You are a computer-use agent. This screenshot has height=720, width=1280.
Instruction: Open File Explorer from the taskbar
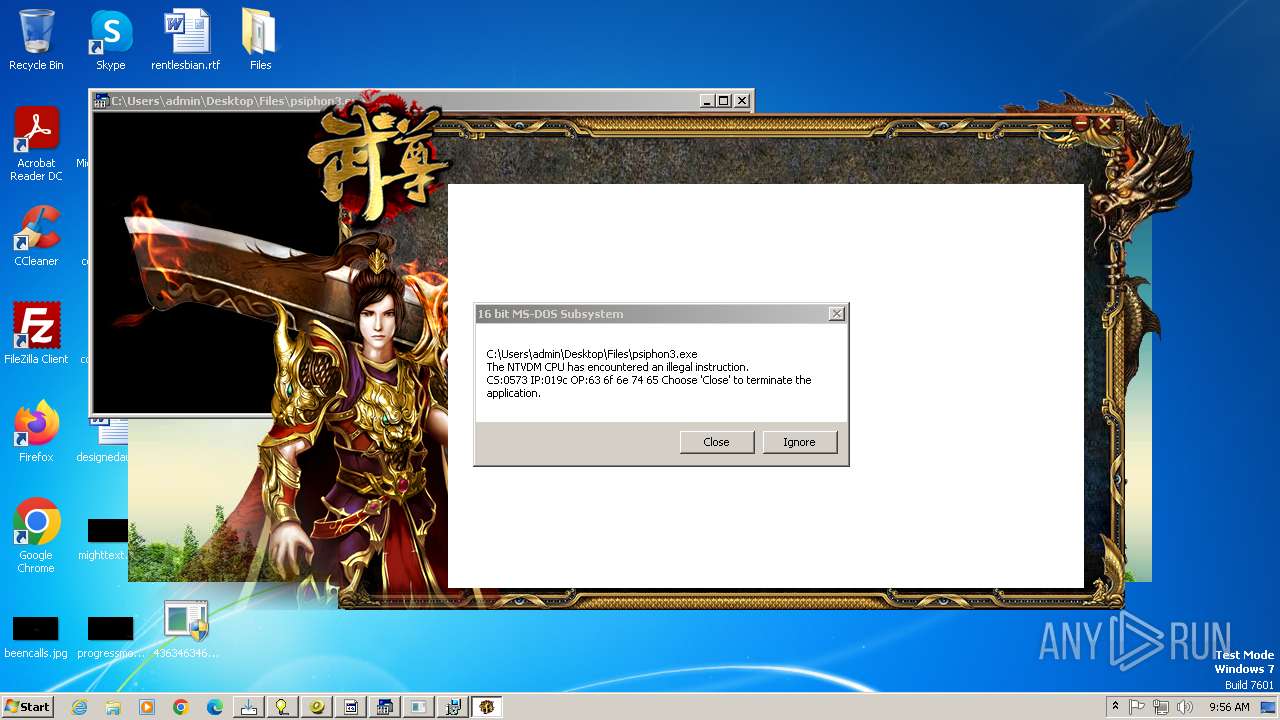point(113,707)
